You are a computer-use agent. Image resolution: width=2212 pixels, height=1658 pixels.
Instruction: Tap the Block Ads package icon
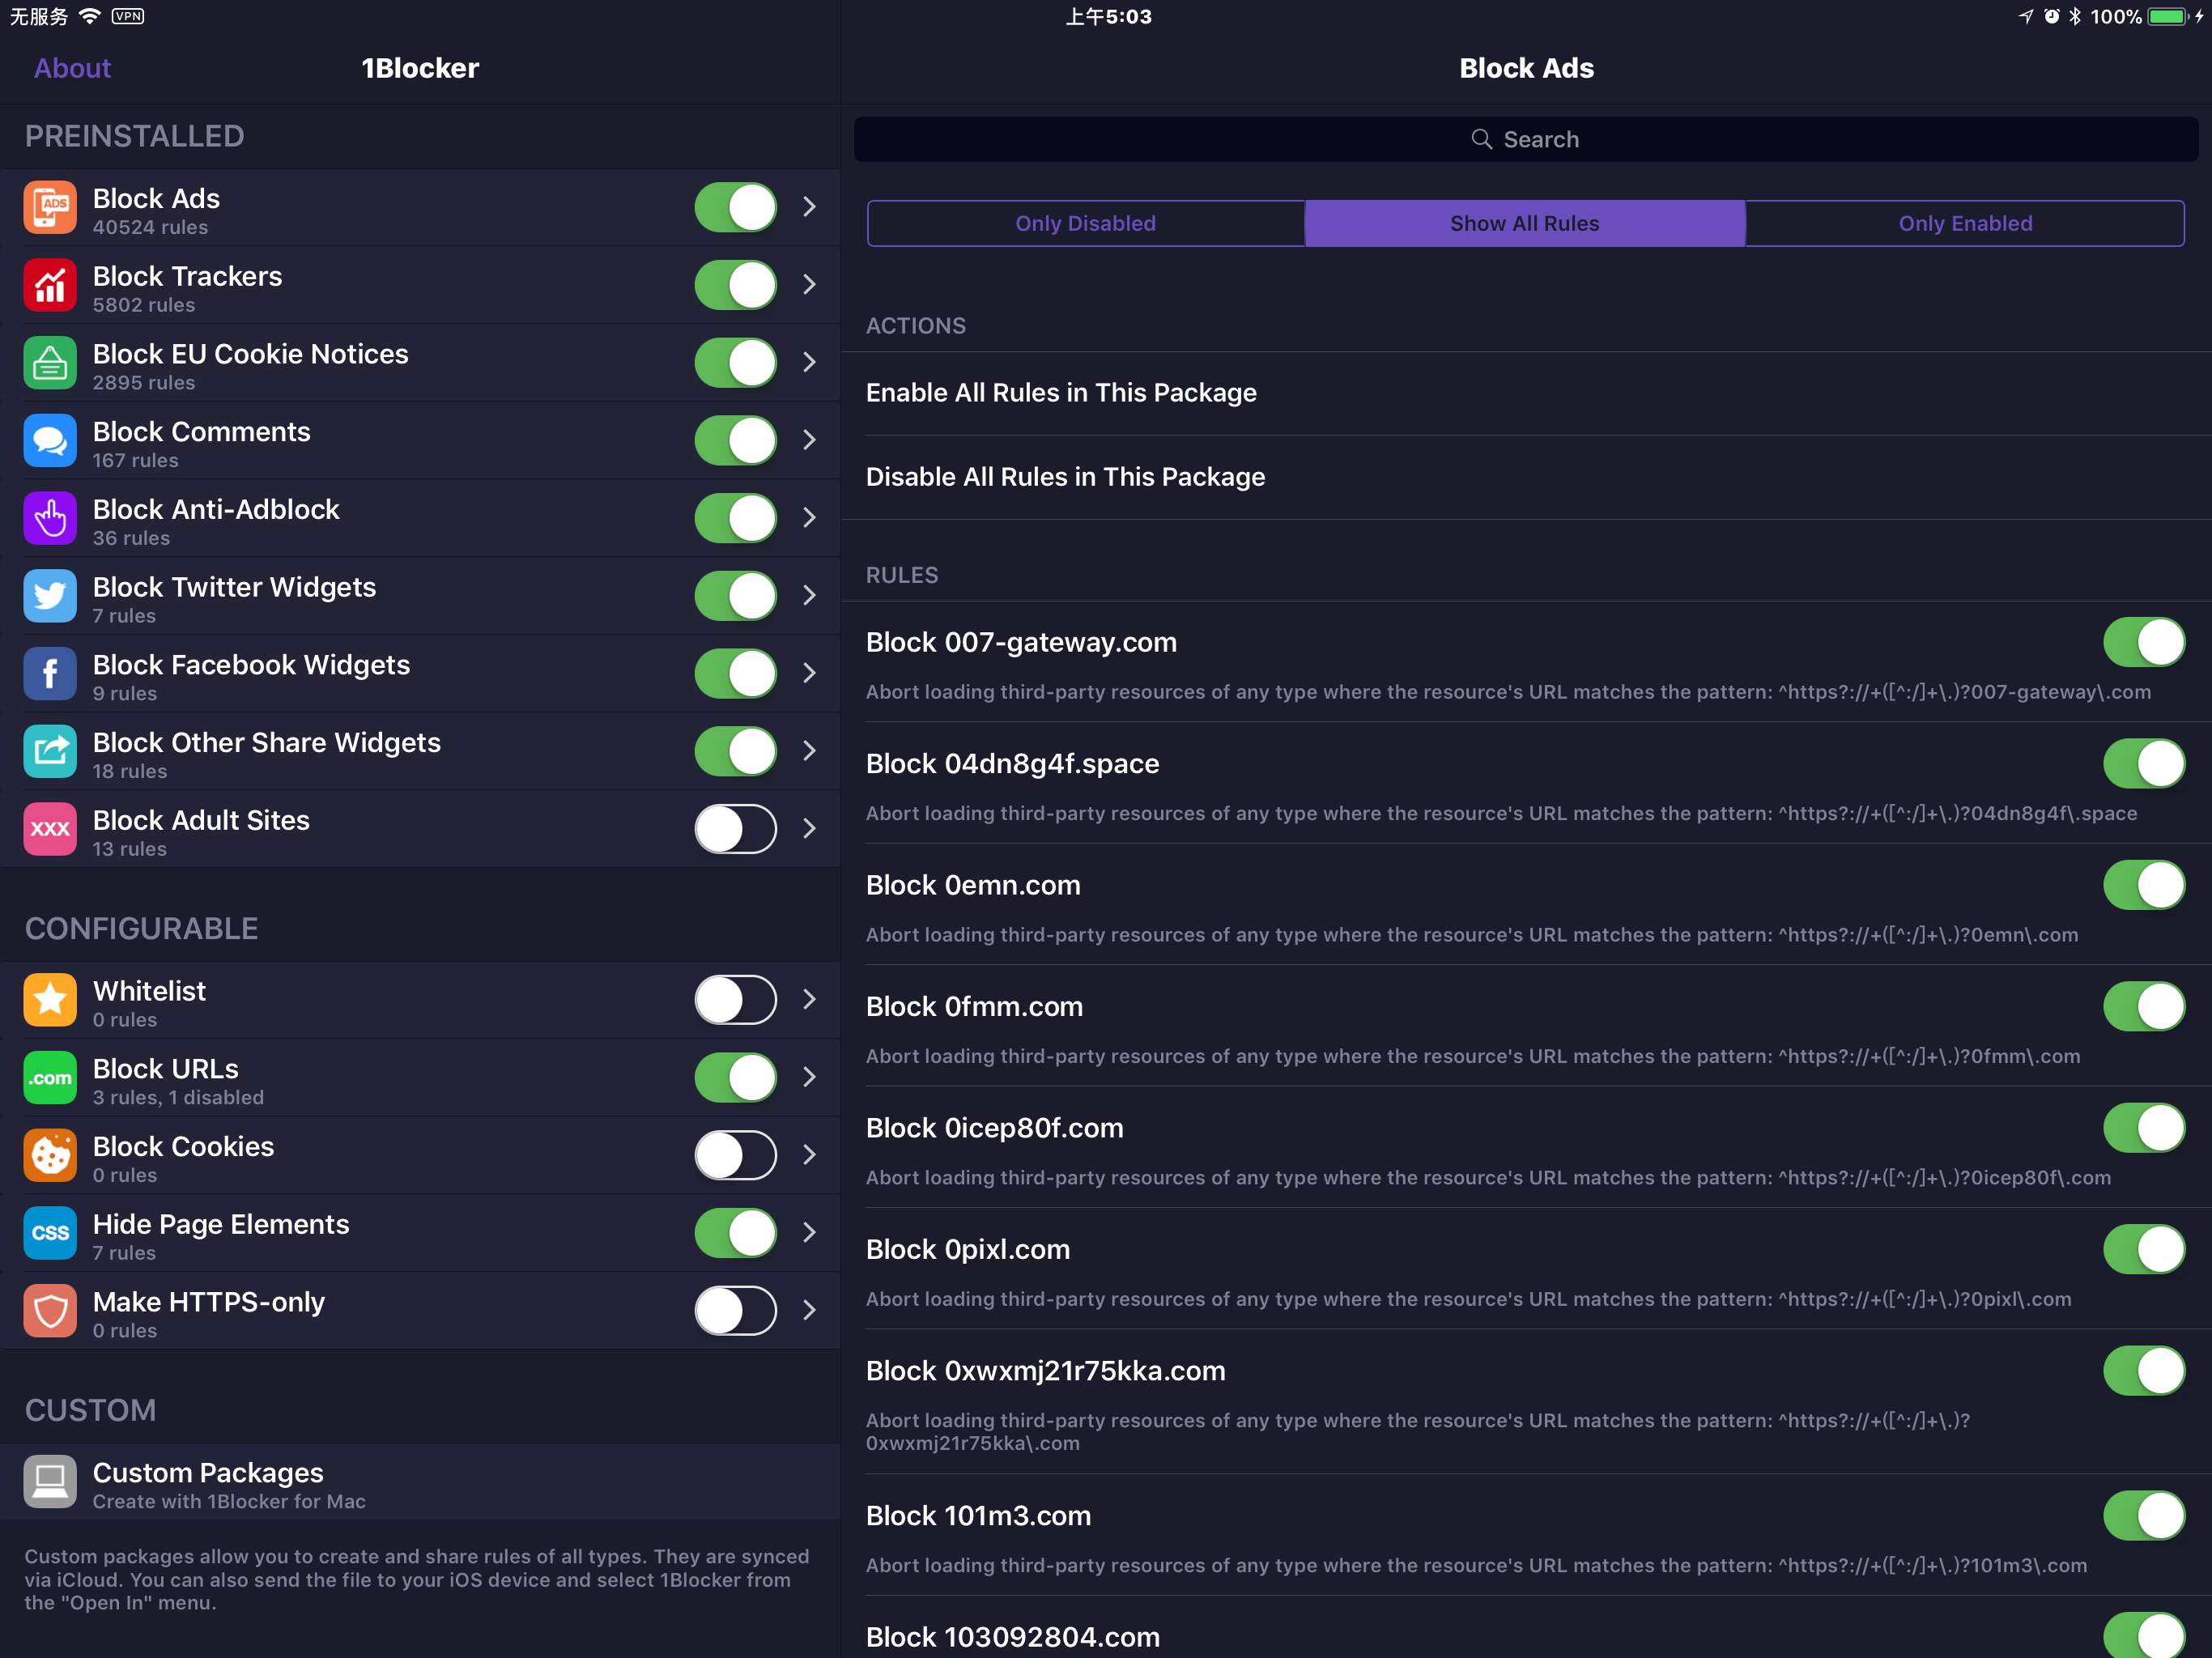coord(50,207)
